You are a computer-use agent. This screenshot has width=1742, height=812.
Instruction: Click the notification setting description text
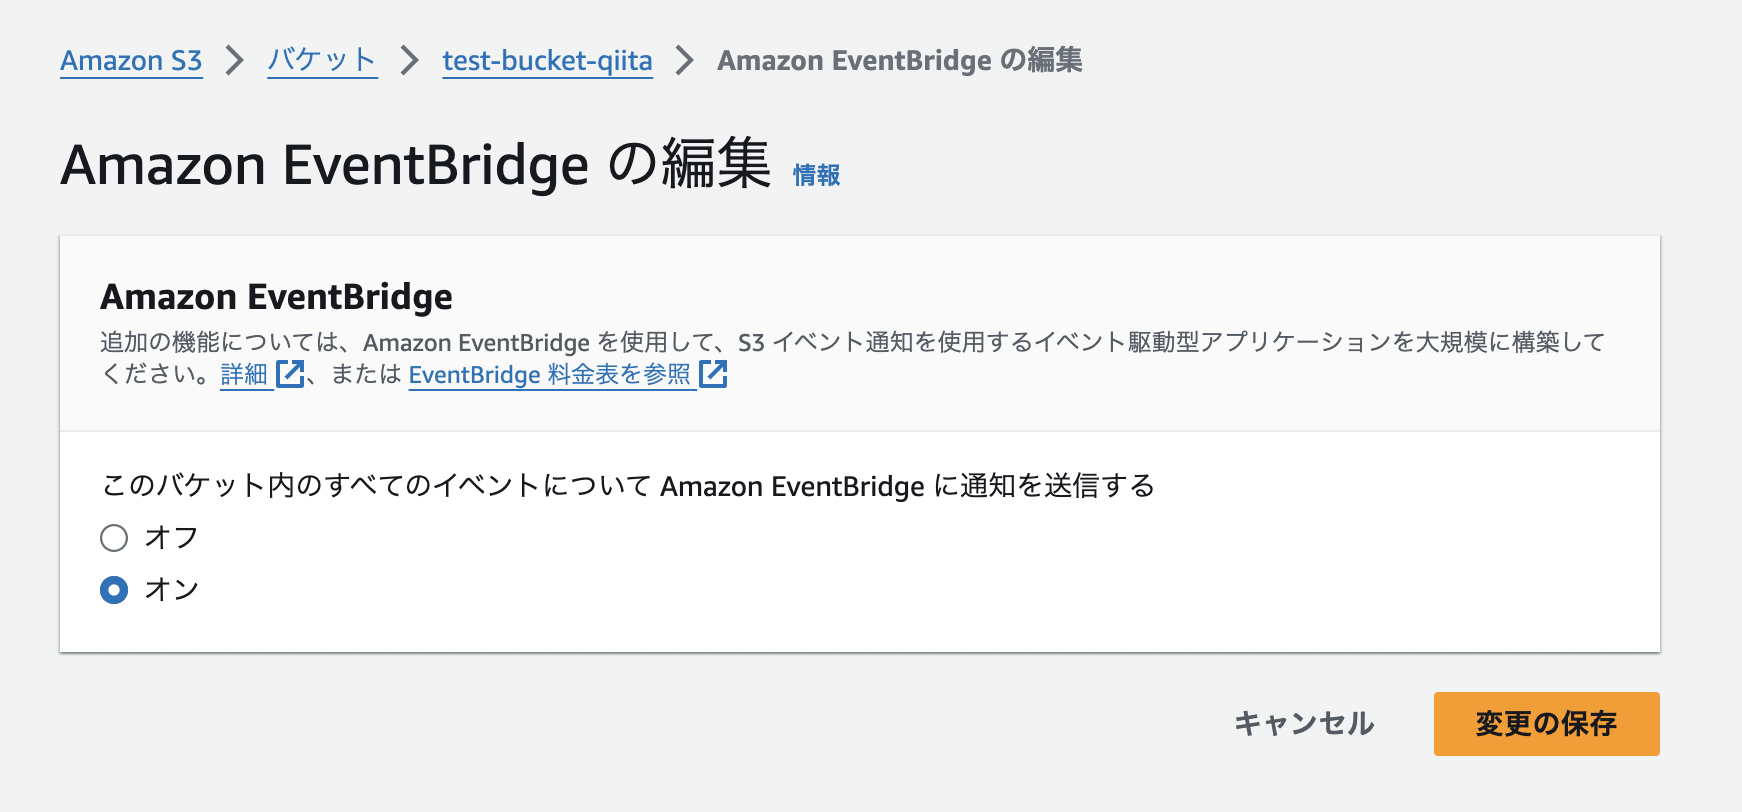pyautogui.click(x=626, y=487)
